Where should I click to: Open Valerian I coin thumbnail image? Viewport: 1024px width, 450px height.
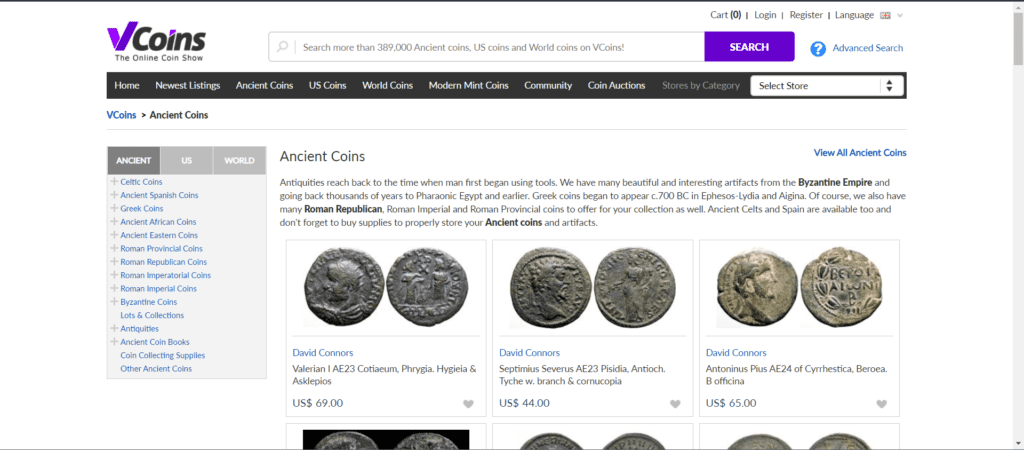tap(387, 287)
